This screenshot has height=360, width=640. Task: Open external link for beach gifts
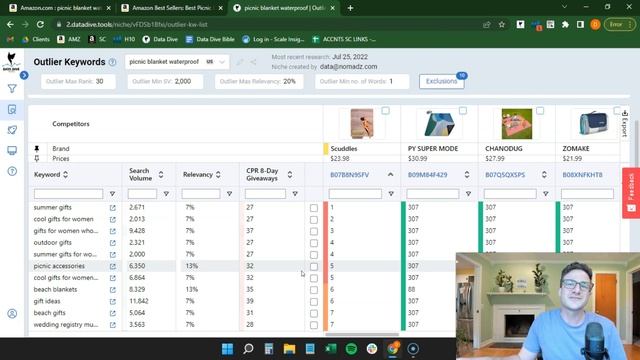(113, 313)
